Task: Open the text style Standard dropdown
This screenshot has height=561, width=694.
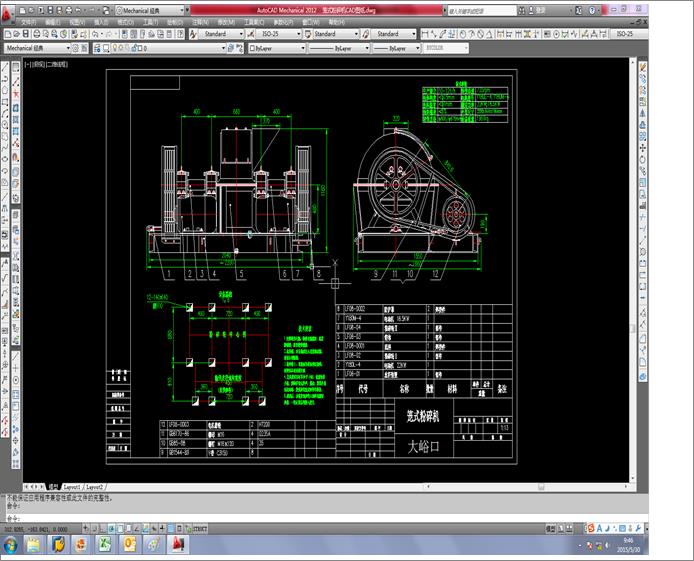Action: click(221, 34)
